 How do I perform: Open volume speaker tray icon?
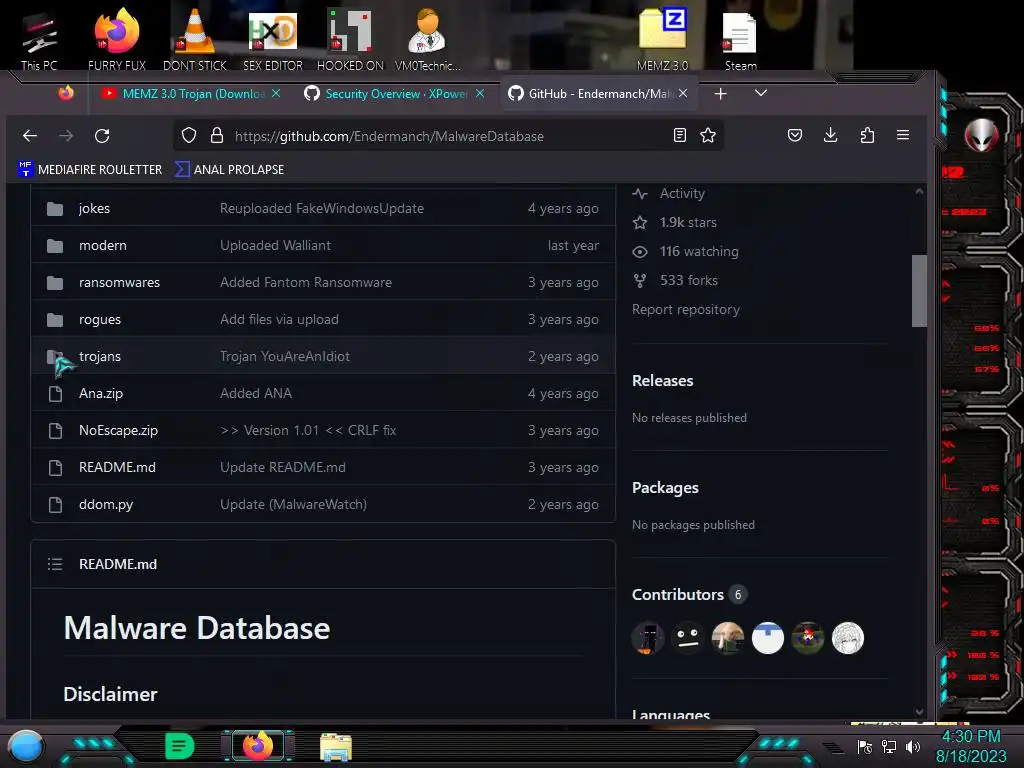tap(912, 746)
